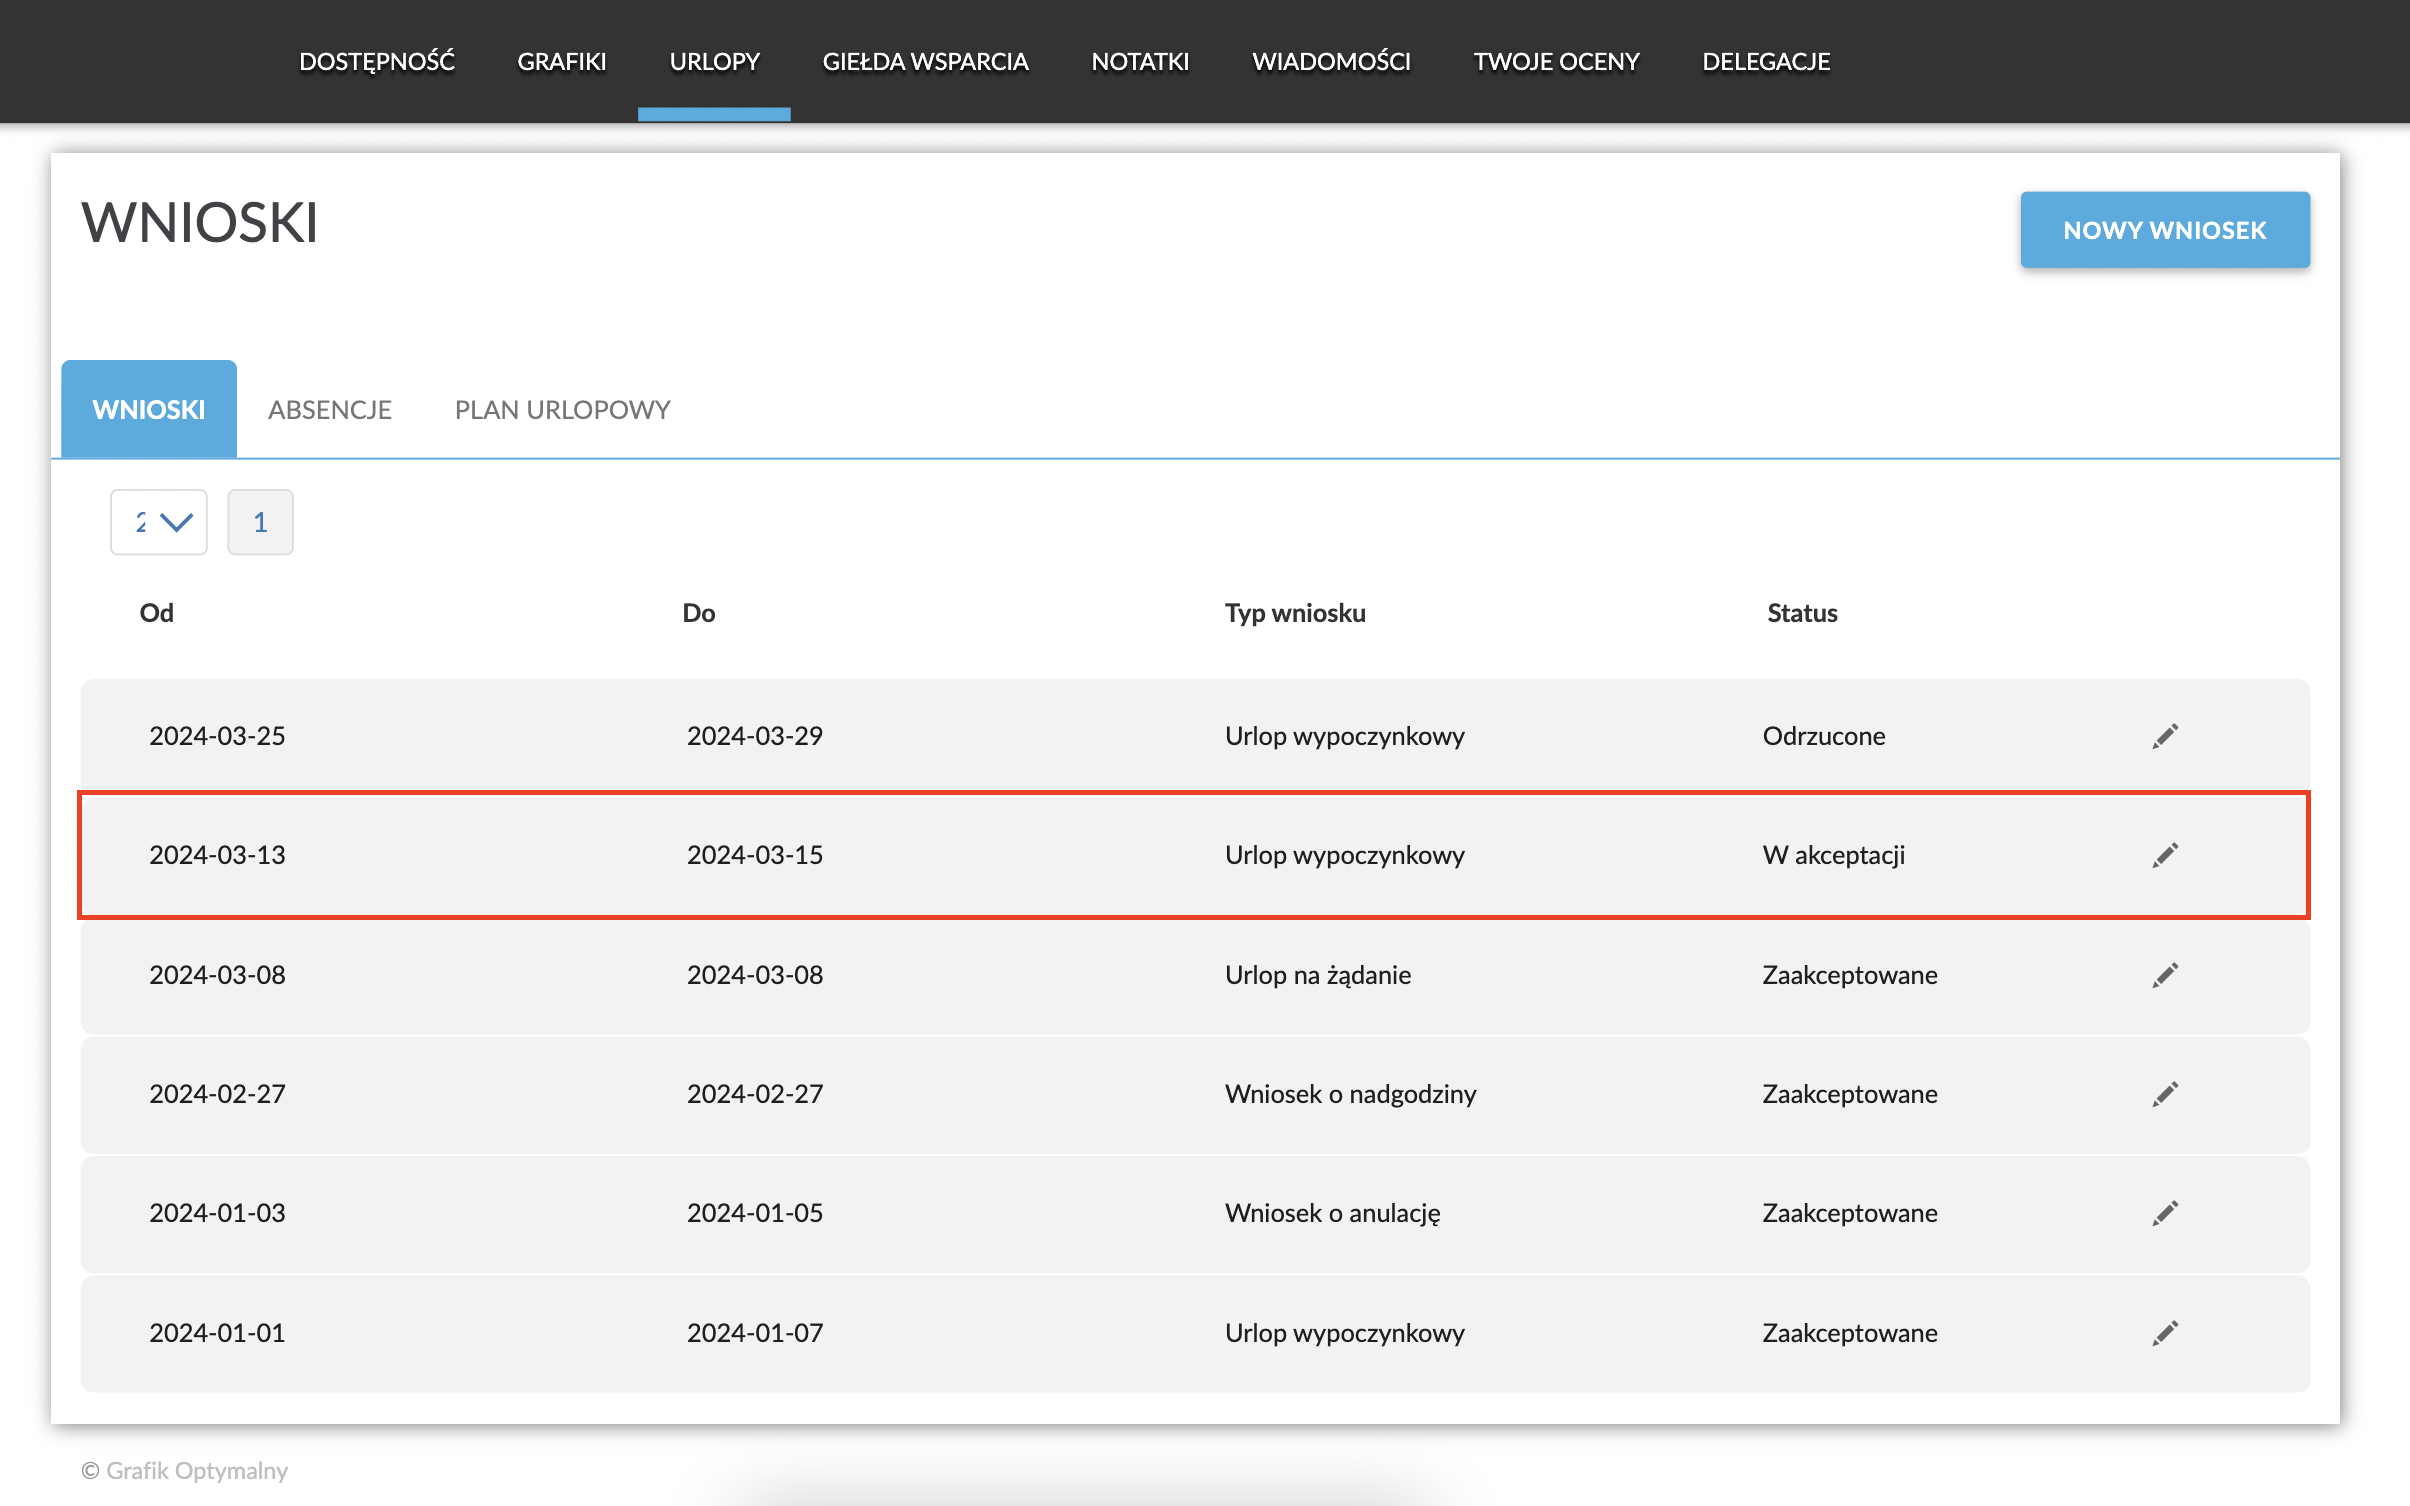Open the Plan Urlopowy tab
The height and width of the screenshot is (1506, 2410).
[x=562, y=410]
